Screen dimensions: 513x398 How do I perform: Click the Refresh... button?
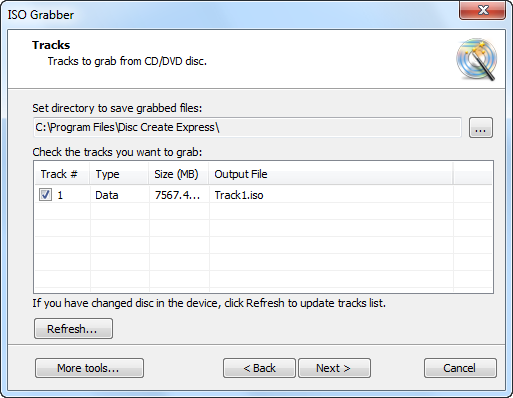(73, 329)
